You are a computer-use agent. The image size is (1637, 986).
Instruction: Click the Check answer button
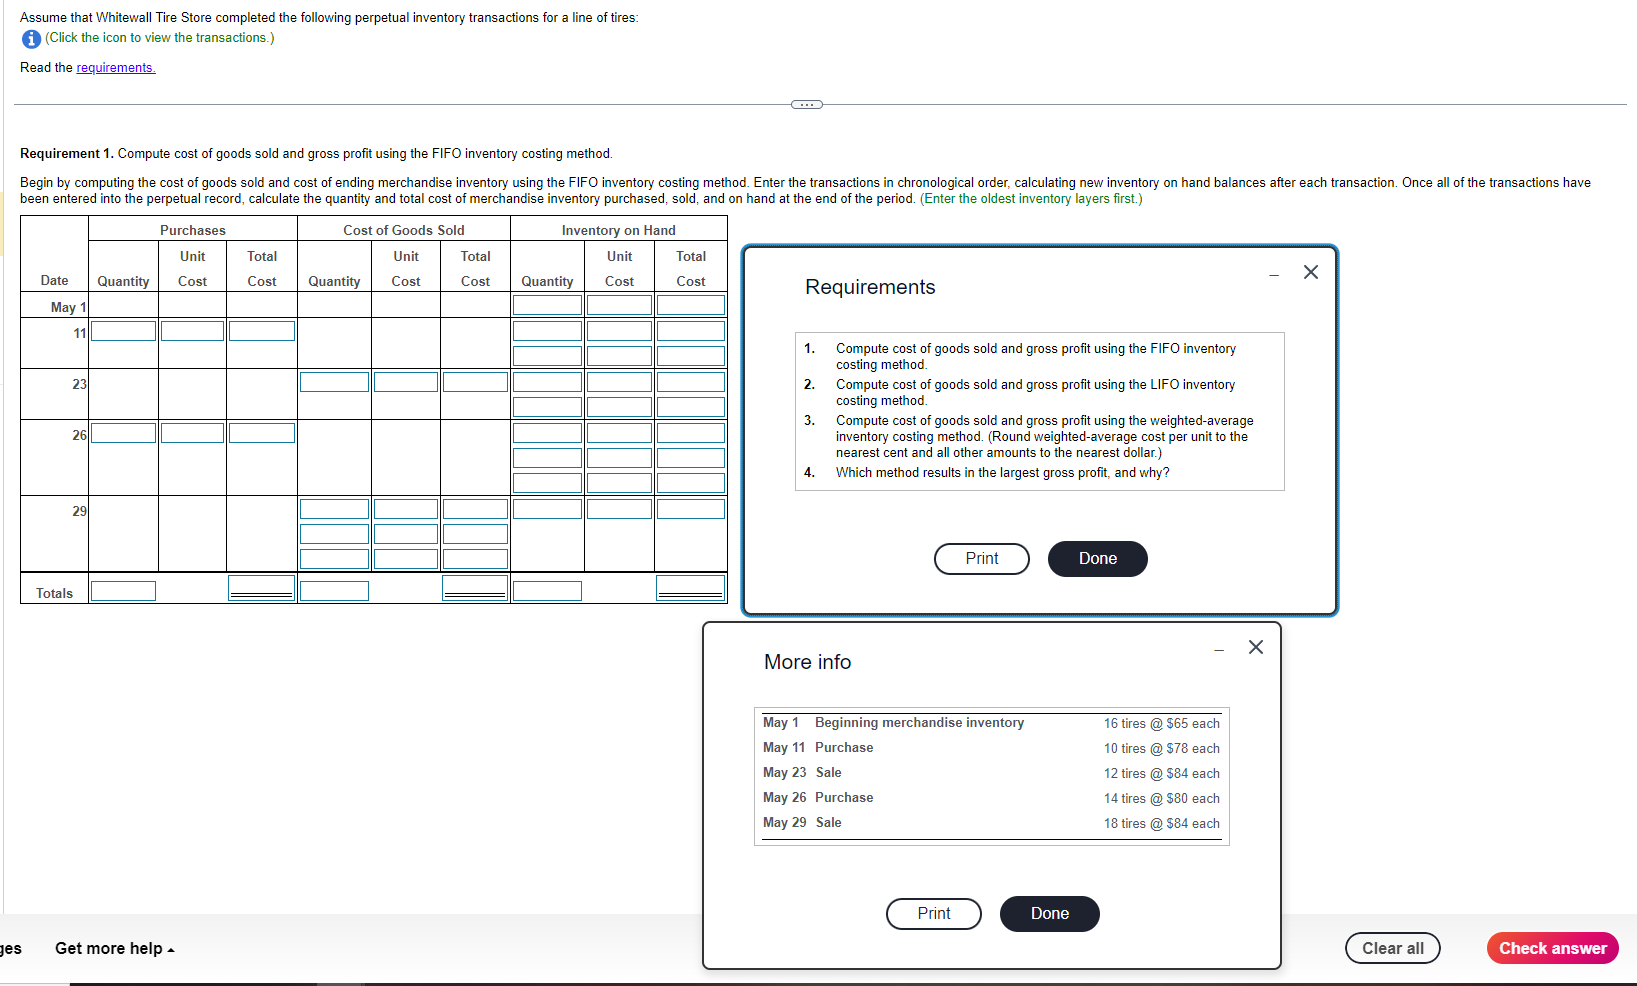pos(1553,948)
